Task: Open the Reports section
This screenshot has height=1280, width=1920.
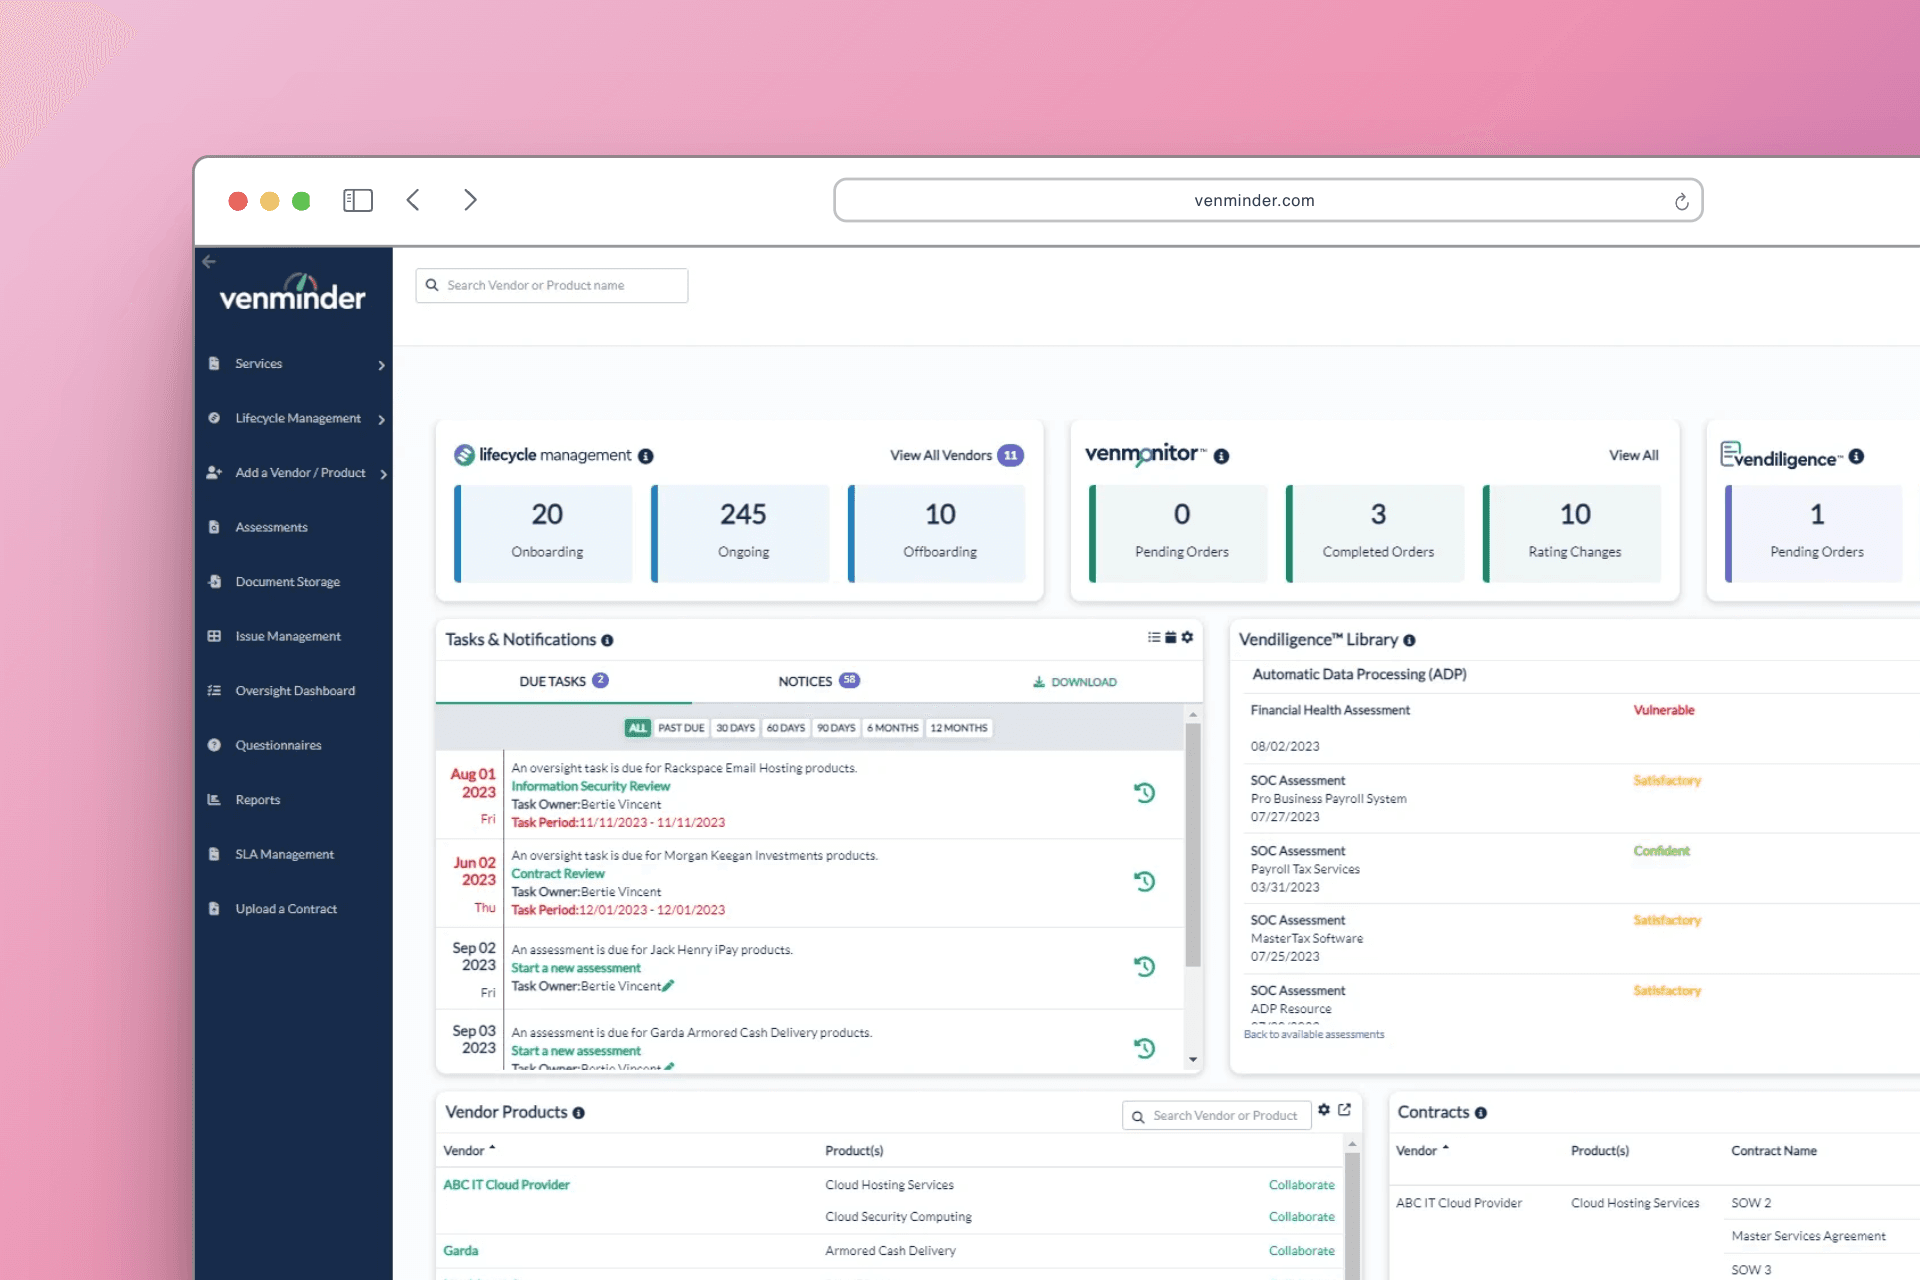Action: 257,799
